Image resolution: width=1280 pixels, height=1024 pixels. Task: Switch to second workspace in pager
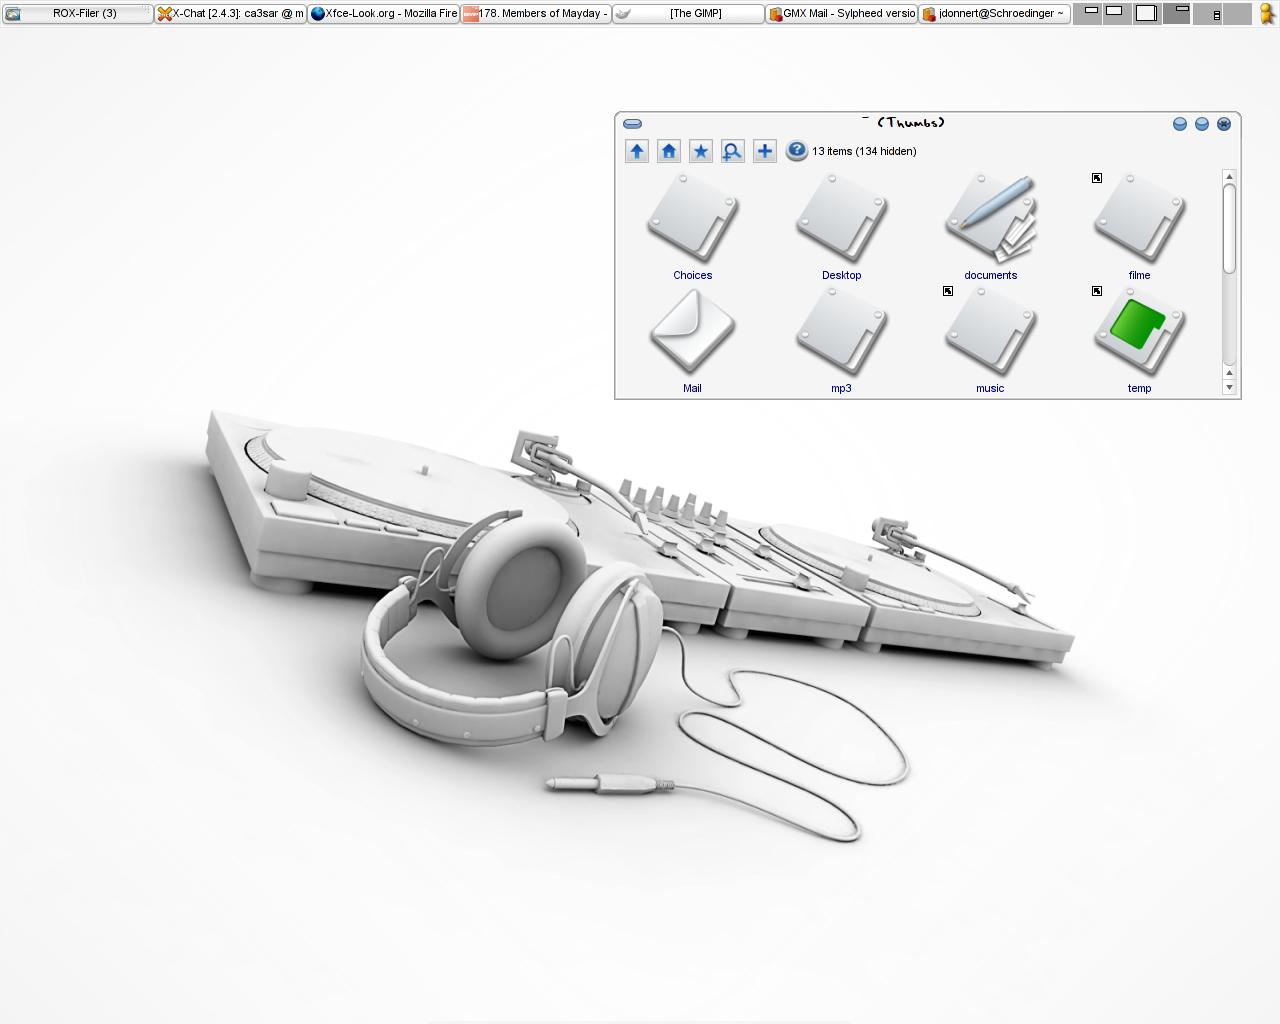[1118, 13]
